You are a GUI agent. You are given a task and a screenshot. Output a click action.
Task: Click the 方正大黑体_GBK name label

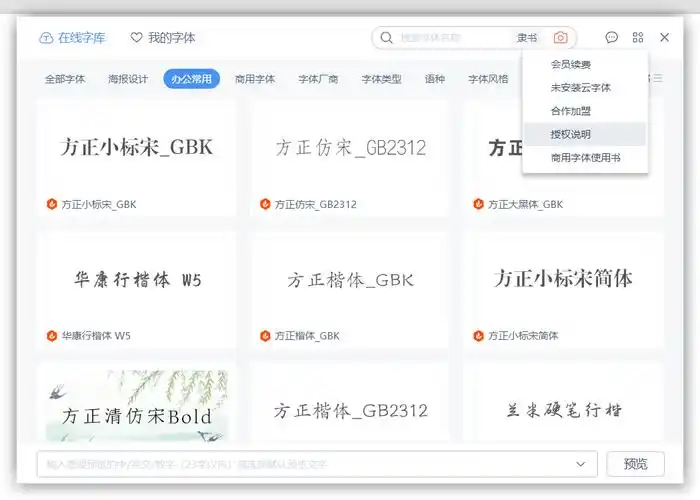click(525, 204)
